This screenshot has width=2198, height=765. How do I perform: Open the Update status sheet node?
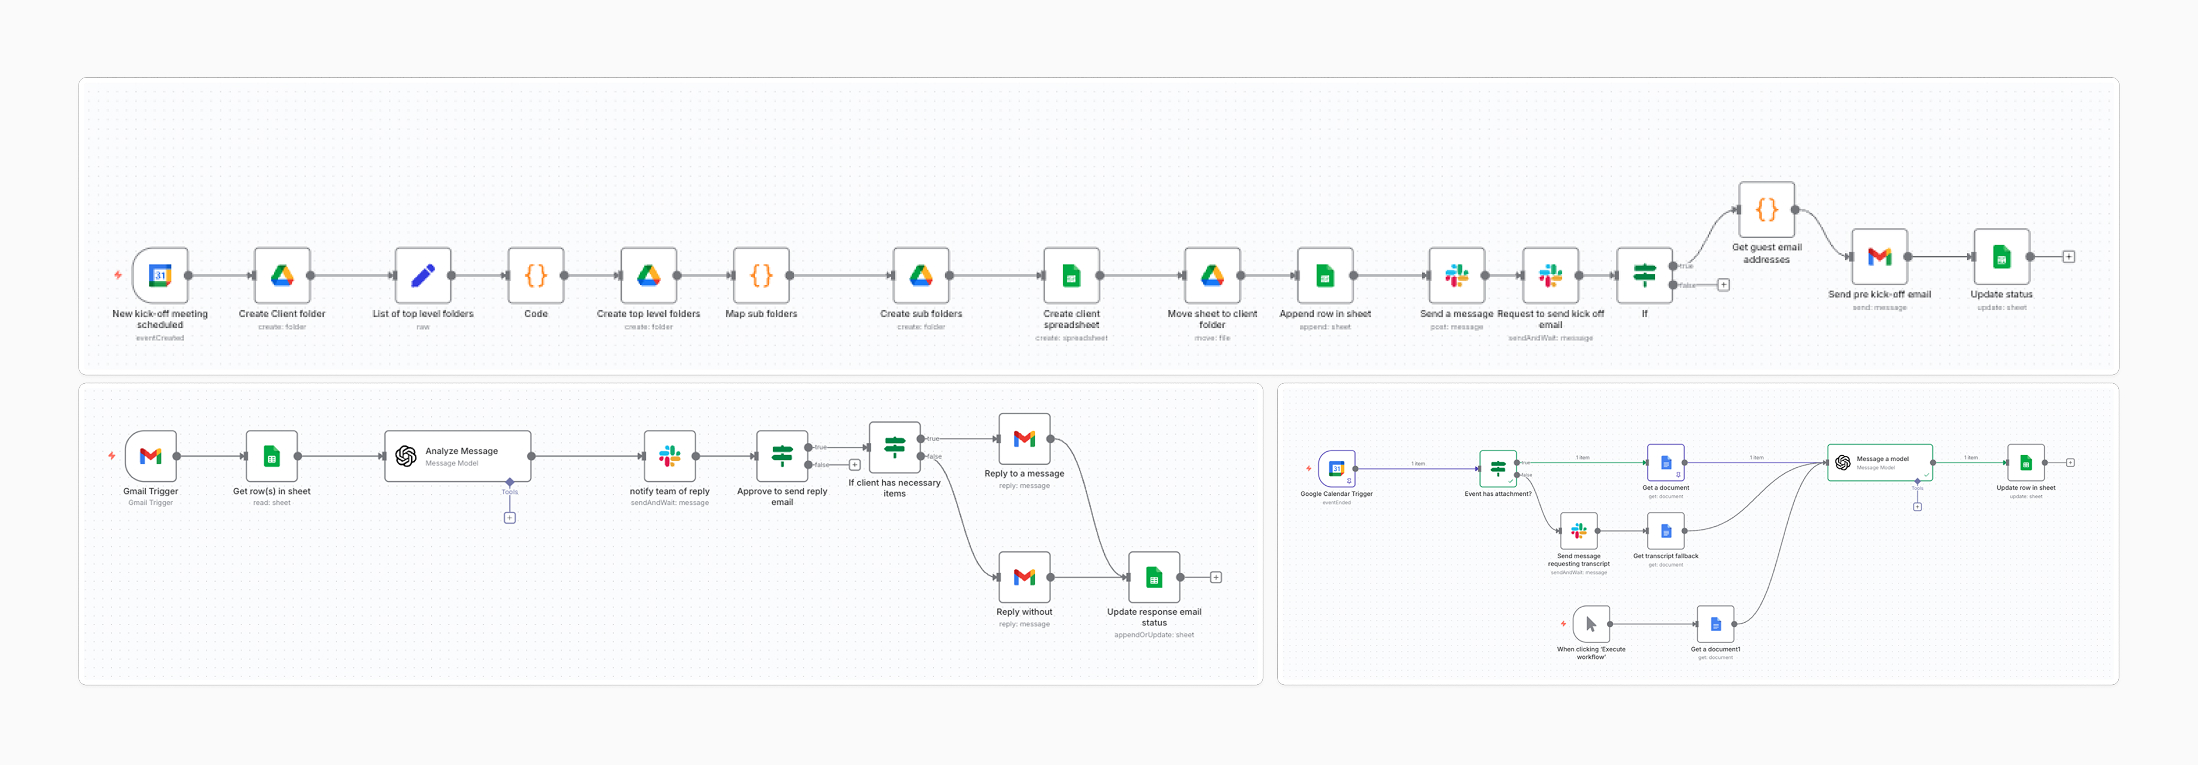[2002, 257]
